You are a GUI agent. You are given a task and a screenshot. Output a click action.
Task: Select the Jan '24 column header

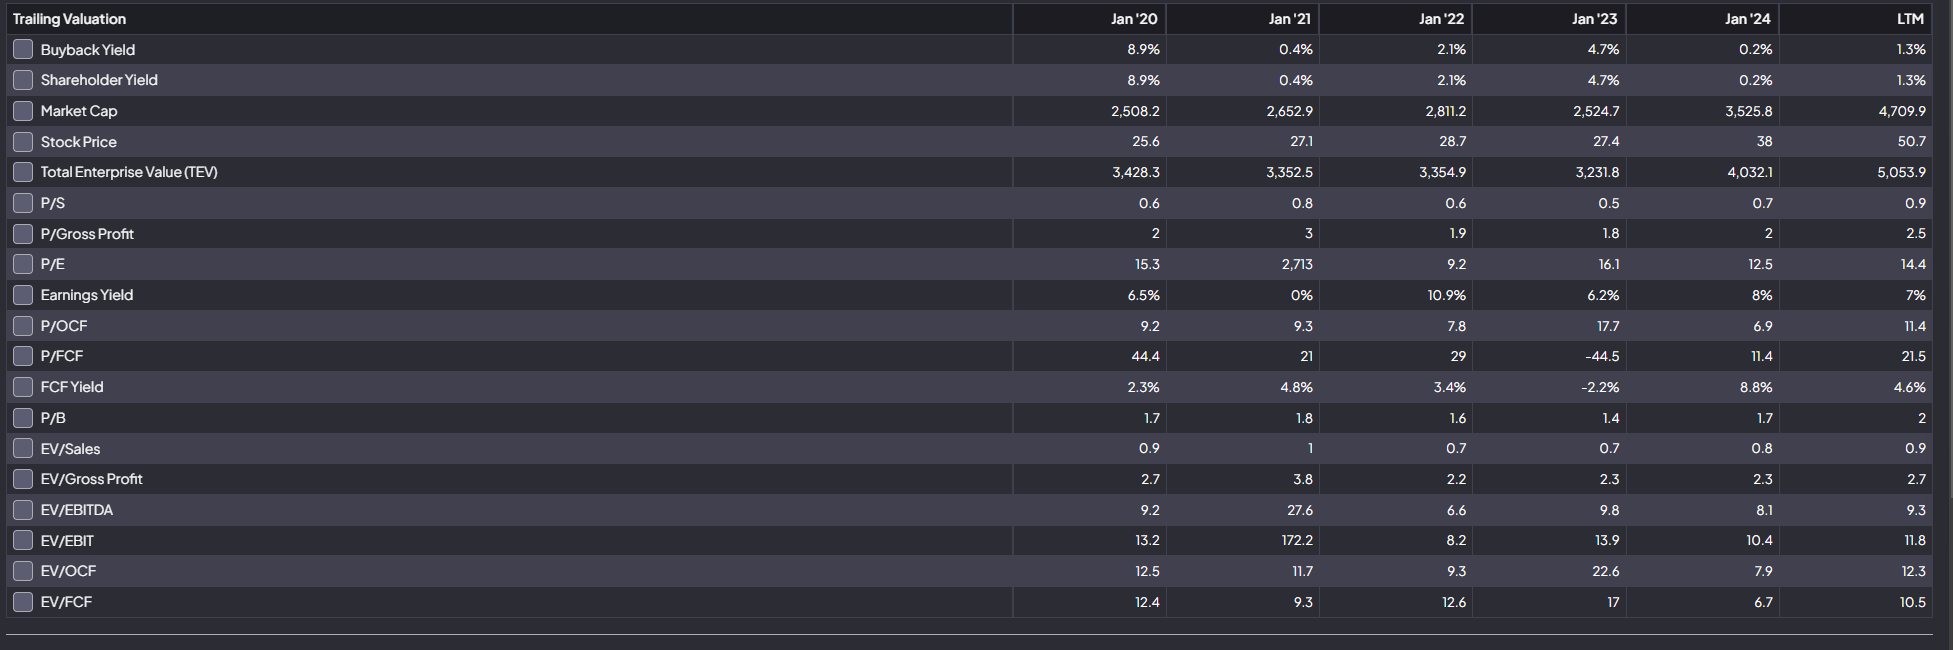pyautogui.click(x=1748, y=19)
